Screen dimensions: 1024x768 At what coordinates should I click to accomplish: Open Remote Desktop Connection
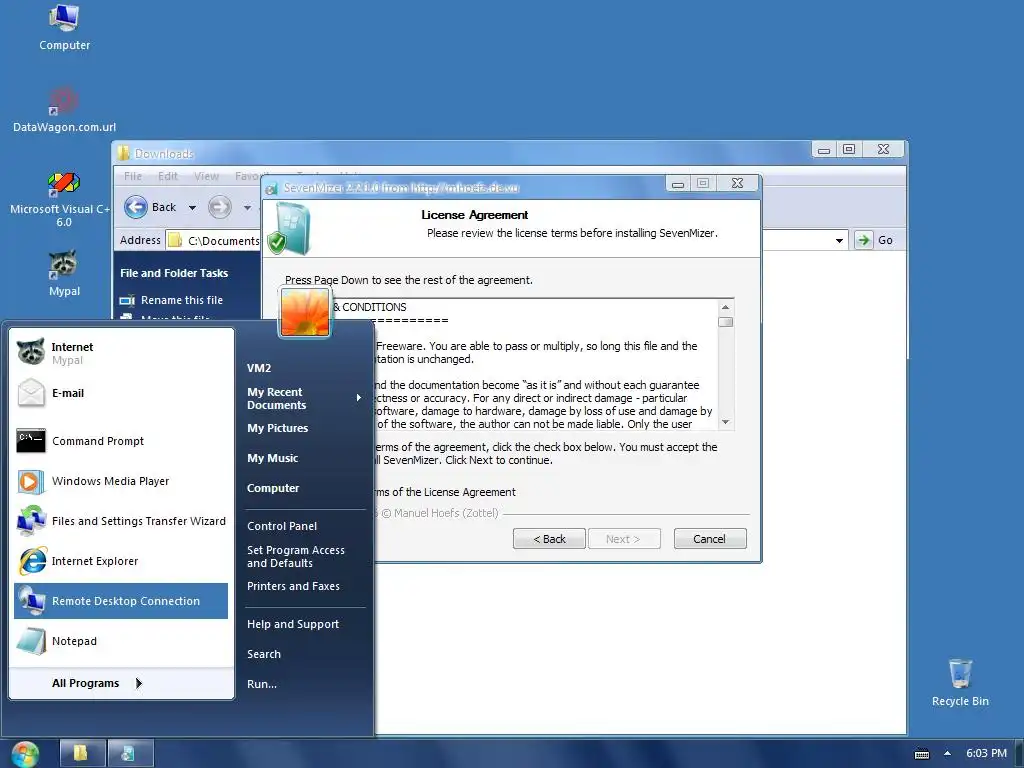(121, 601)
